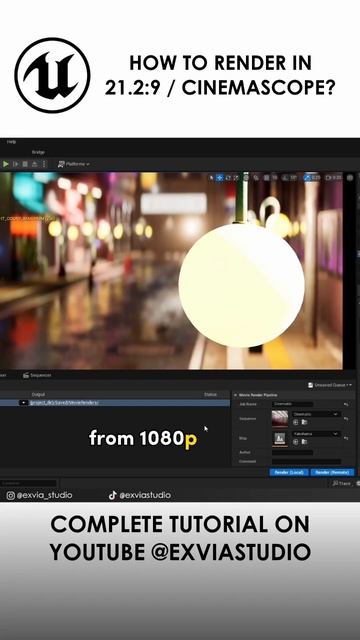Click the frame skip button beside Play
Viewport: 360px width, 640px height.
tap(16, 164)
